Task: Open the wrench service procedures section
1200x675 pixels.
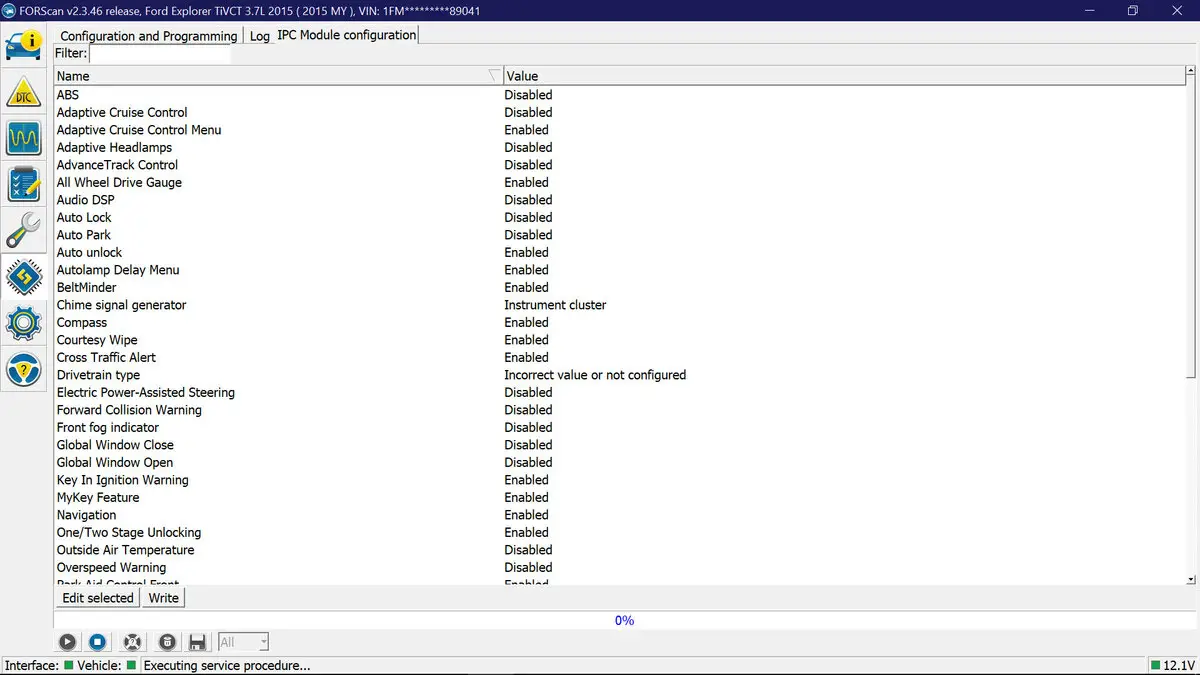Action: point(23,230)
